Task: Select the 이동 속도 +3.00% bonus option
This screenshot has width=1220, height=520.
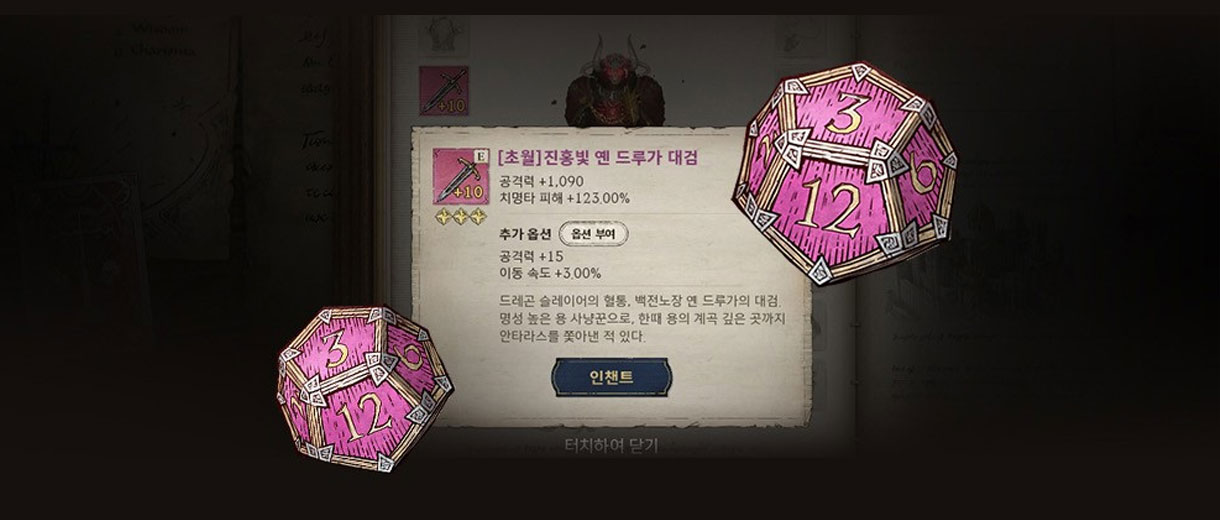Action: [548, 272]
